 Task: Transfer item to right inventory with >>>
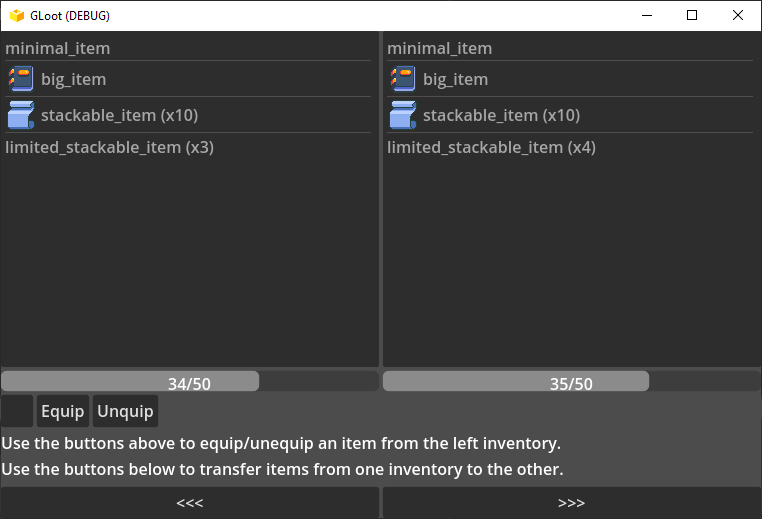point(572,502)
